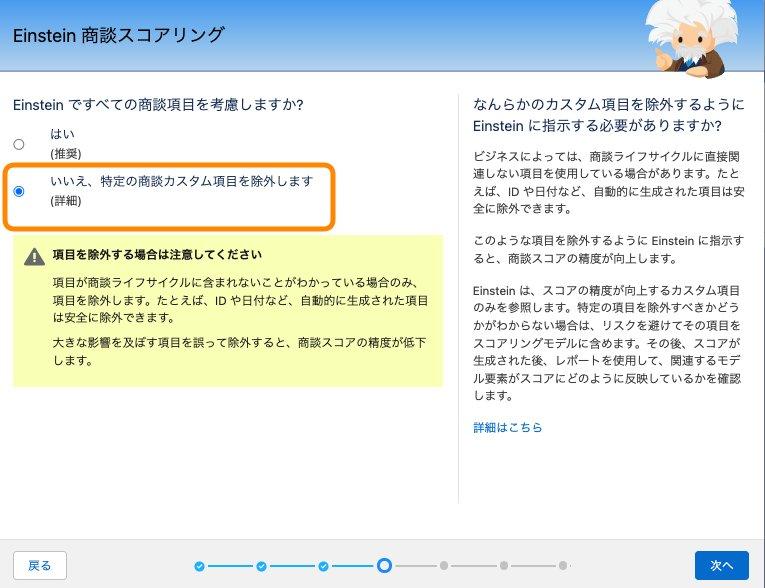Click the Einstein 商談スコアリング title
765x588 pixels.
click(x=119, y=36)
